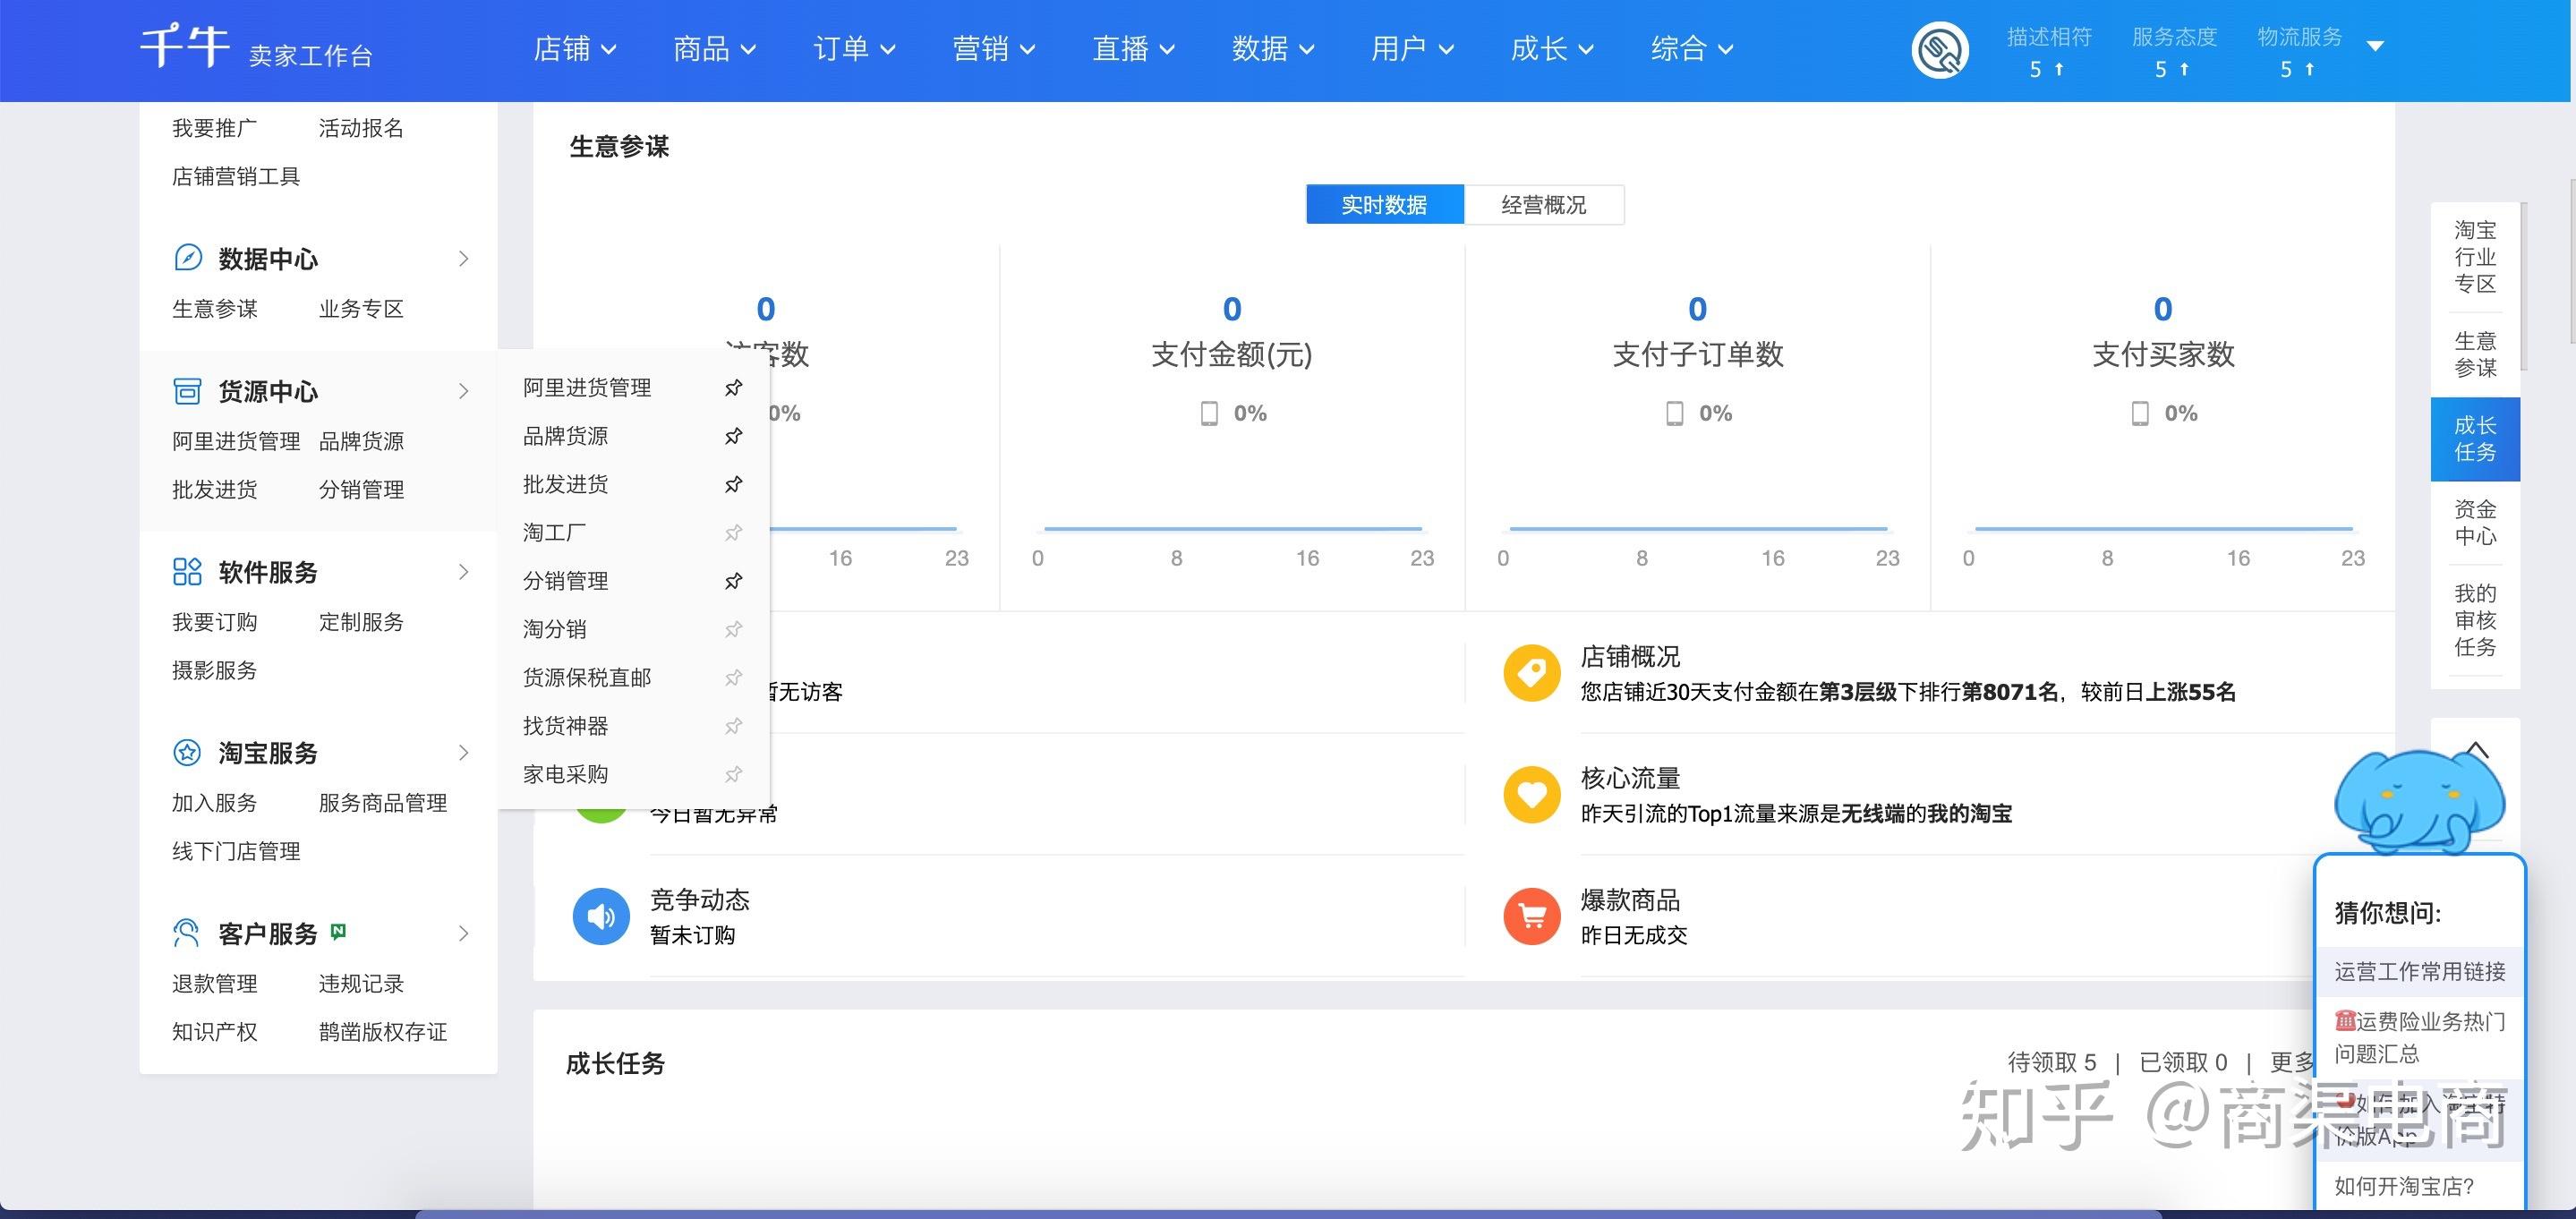The height and width of the screenshot is (1219, 2576).
Task: Click the 支付买家数 trend line chart
Action: tap(2163, 528)
